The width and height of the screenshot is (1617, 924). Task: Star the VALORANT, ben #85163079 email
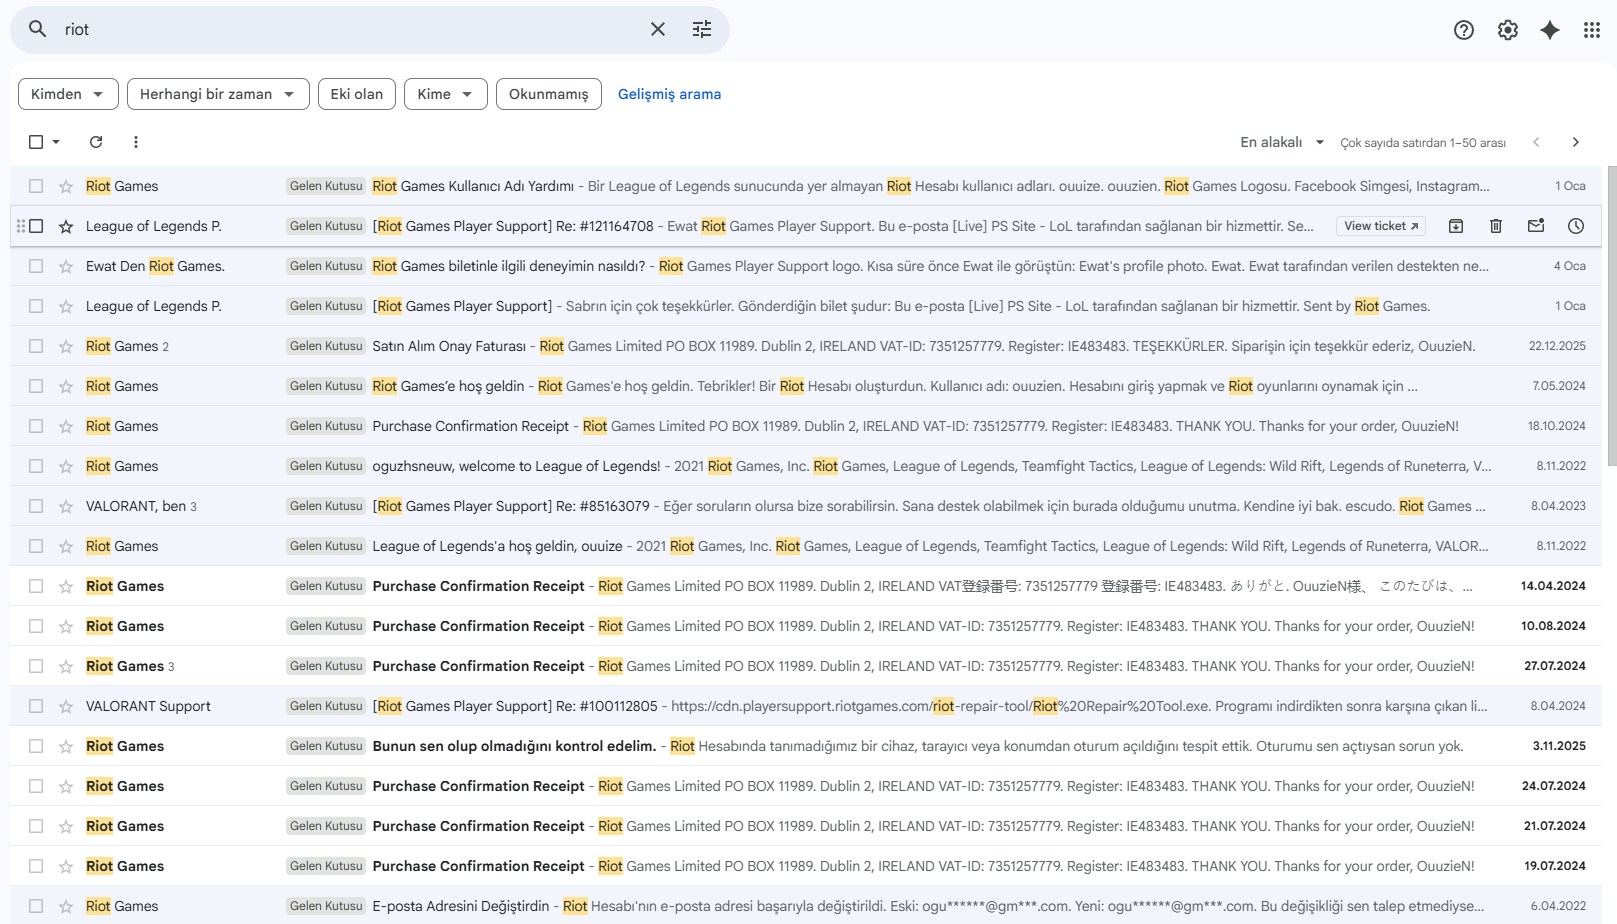pyautogui.click(x=66, y=506)
